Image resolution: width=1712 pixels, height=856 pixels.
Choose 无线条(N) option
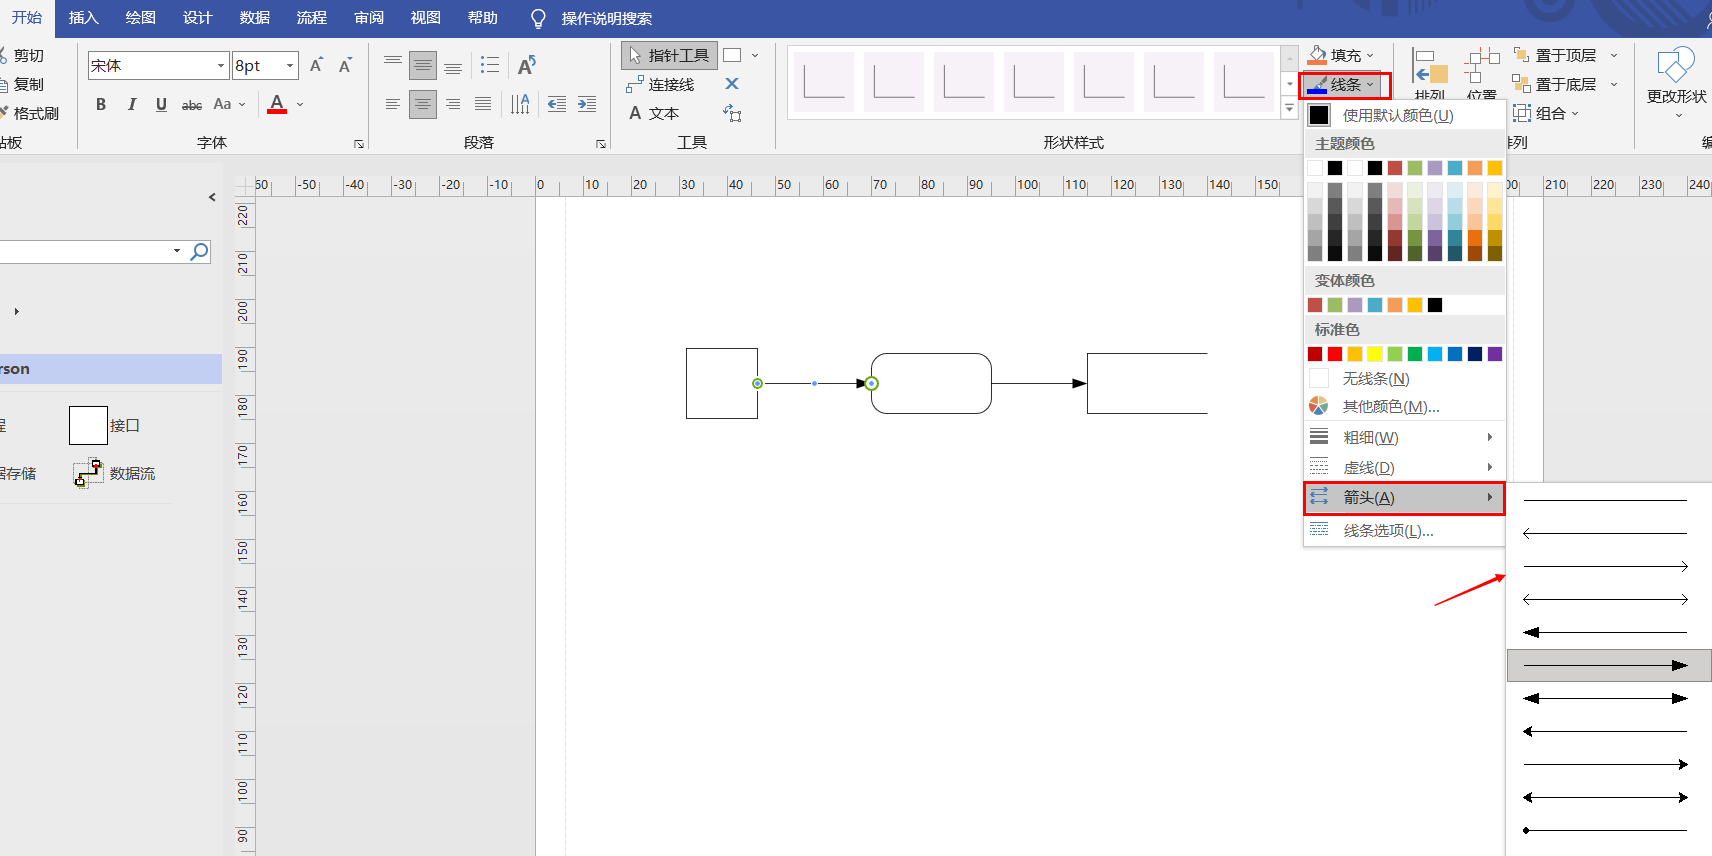[1404, 379]
